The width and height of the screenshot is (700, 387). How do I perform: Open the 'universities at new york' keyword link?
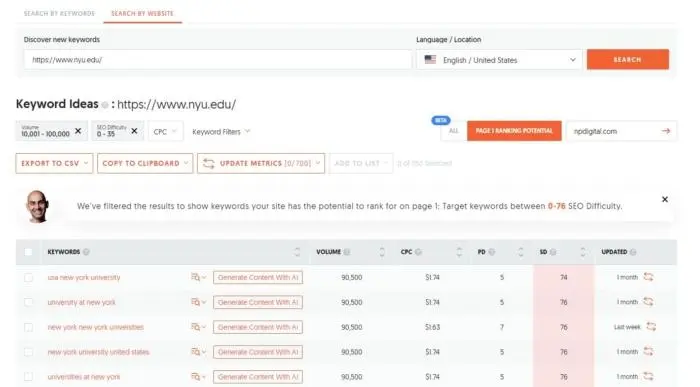point(84,377)
